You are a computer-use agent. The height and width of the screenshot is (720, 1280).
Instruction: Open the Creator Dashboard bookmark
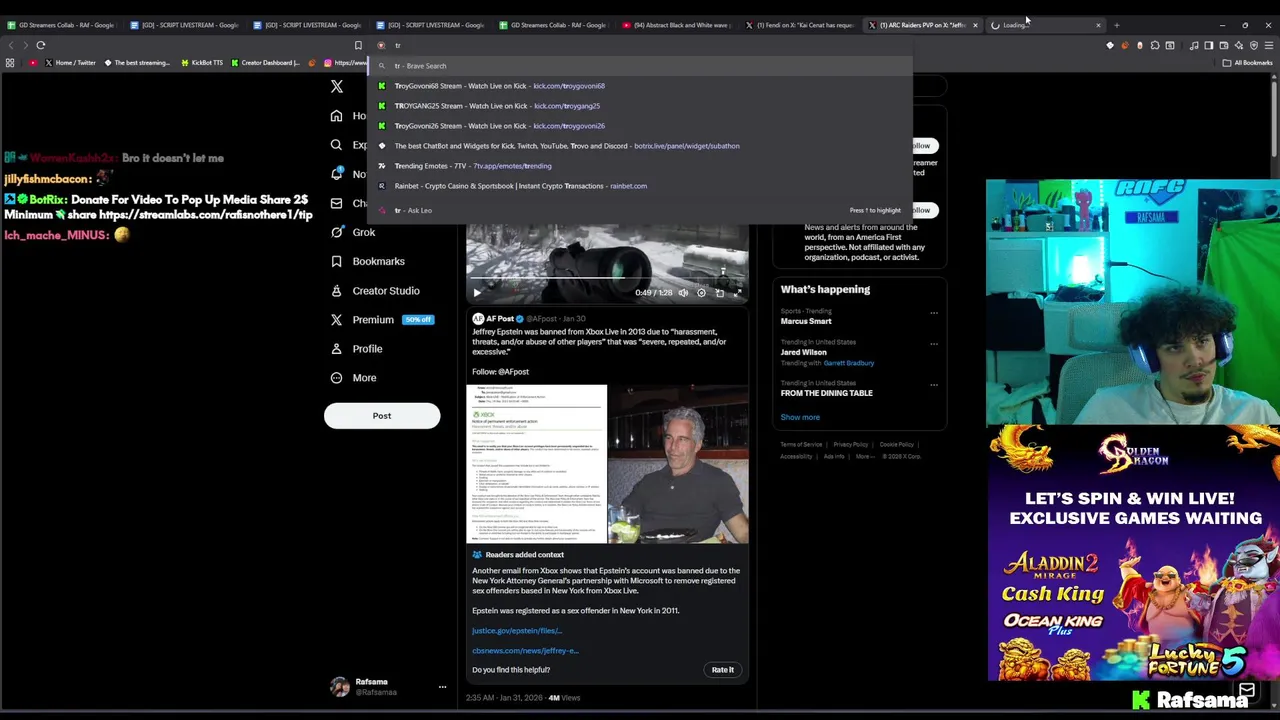point(265,63)
